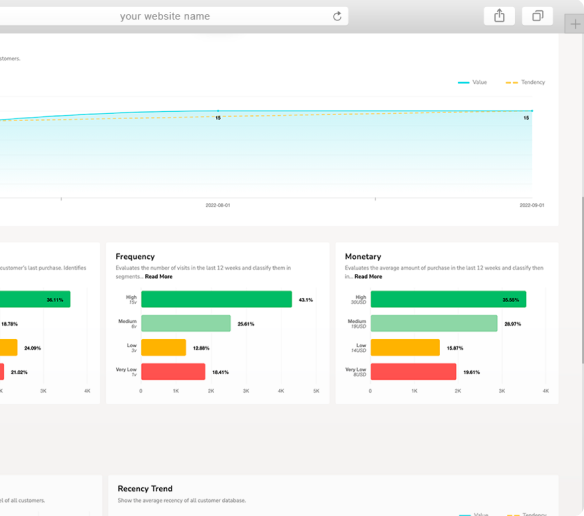Screen dimensions: 584x516
Task: Click the Monetary Medium light green bar
Action: pyautogui.click(x=434, y=323)
